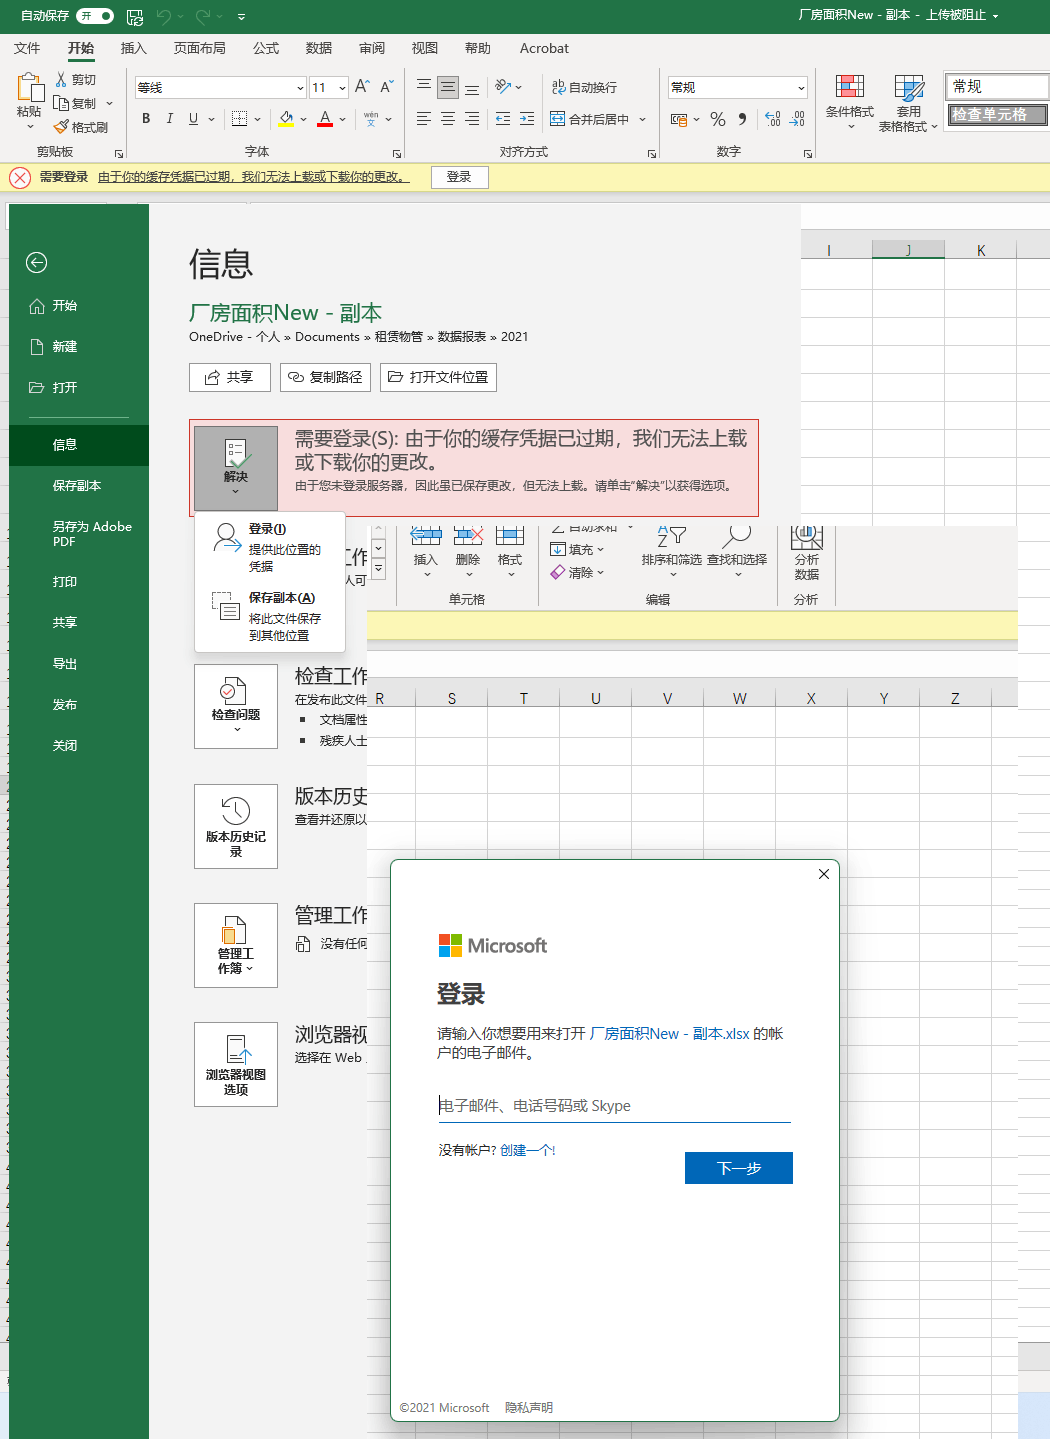Toggle italic formatting
1057x1439 pixels.
click(169, 119)
